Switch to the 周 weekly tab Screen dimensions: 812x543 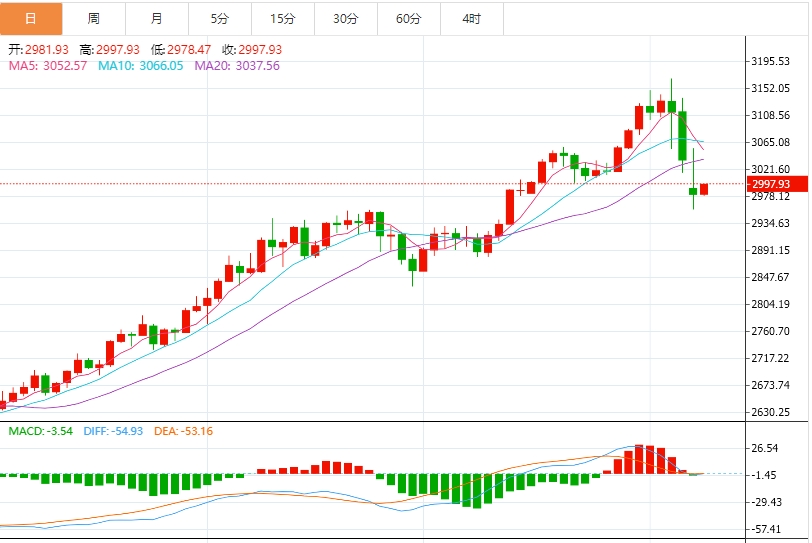click(94, 19)
